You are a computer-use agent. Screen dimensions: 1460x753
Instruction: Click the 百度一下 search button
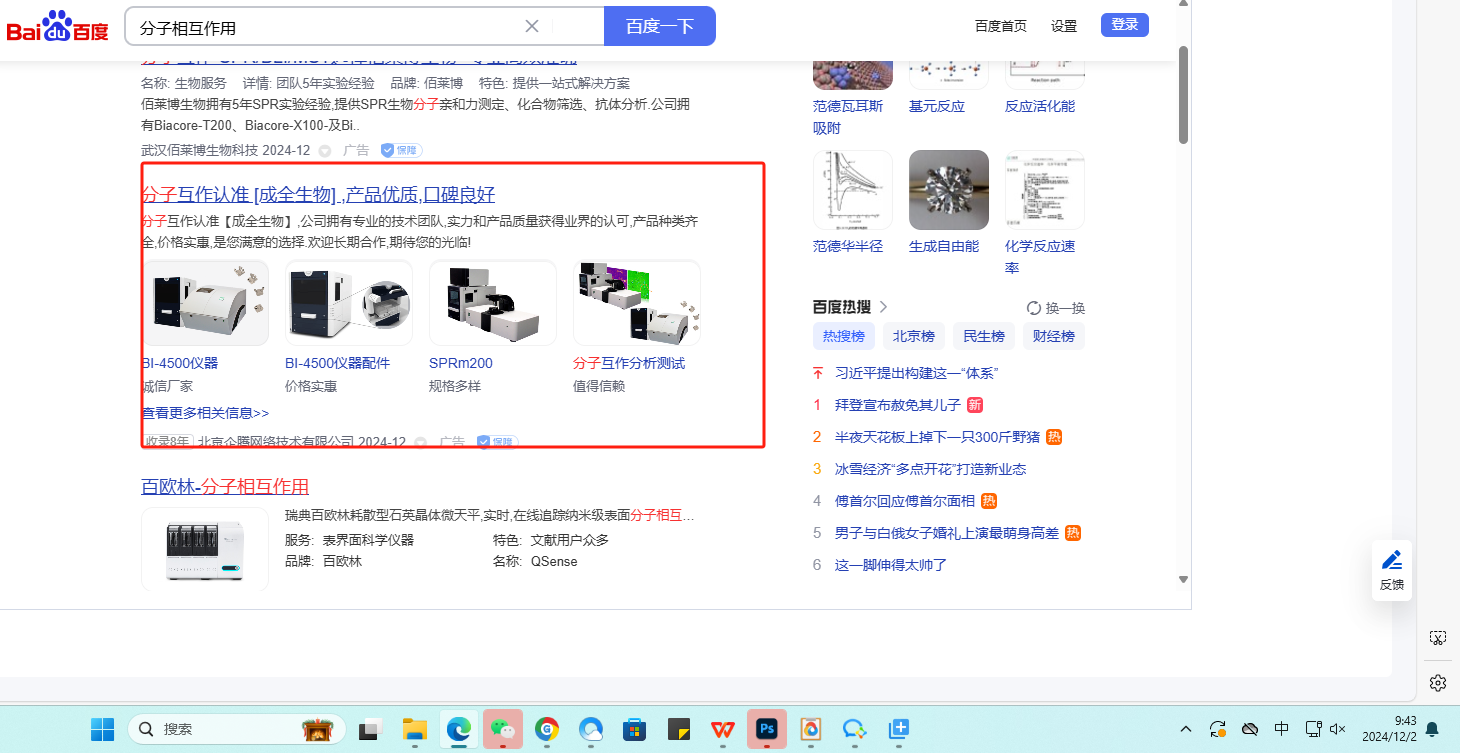660,26
